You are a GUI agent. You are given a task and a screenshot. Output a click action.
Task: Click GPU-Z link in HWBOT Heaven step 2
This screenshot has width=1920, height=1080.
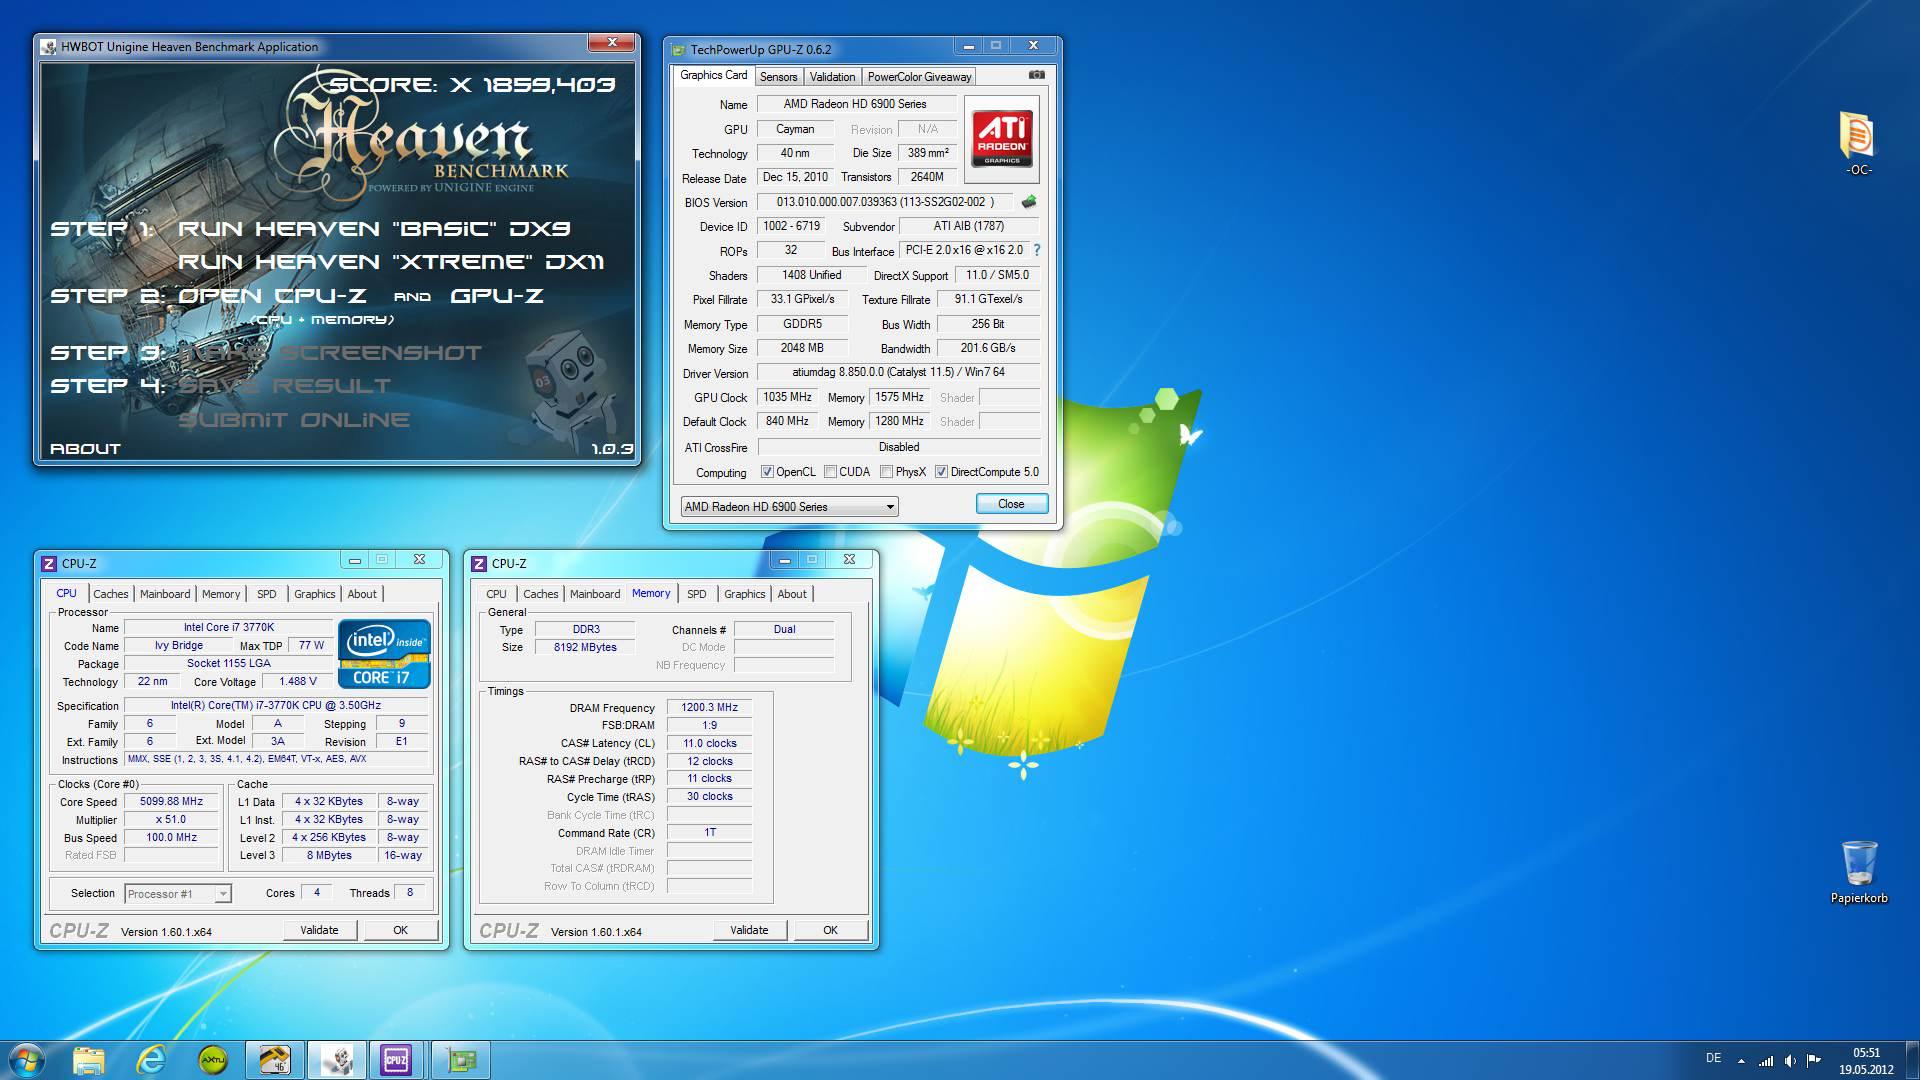pos(497,296)
